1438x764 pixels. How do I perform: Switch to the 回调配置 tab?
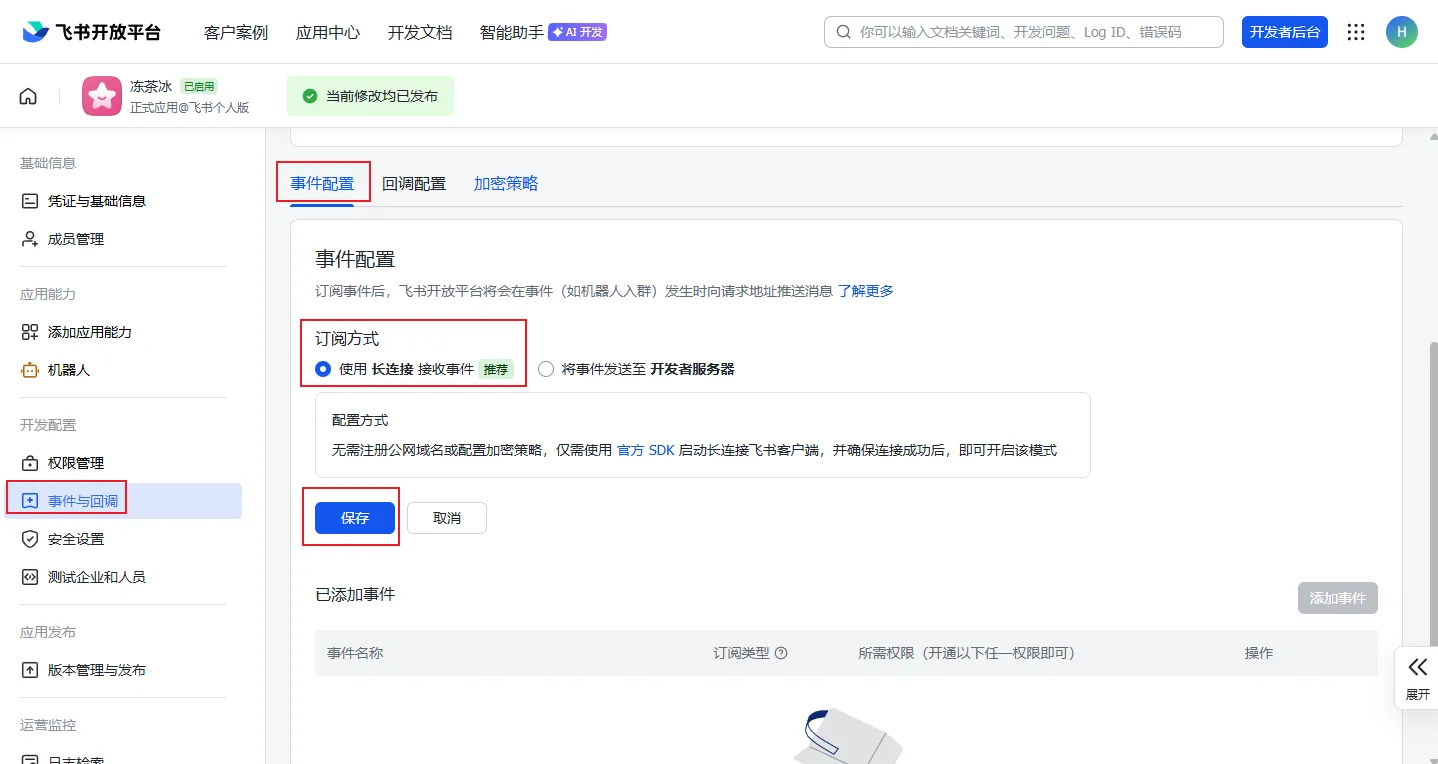tap(414, 184)
